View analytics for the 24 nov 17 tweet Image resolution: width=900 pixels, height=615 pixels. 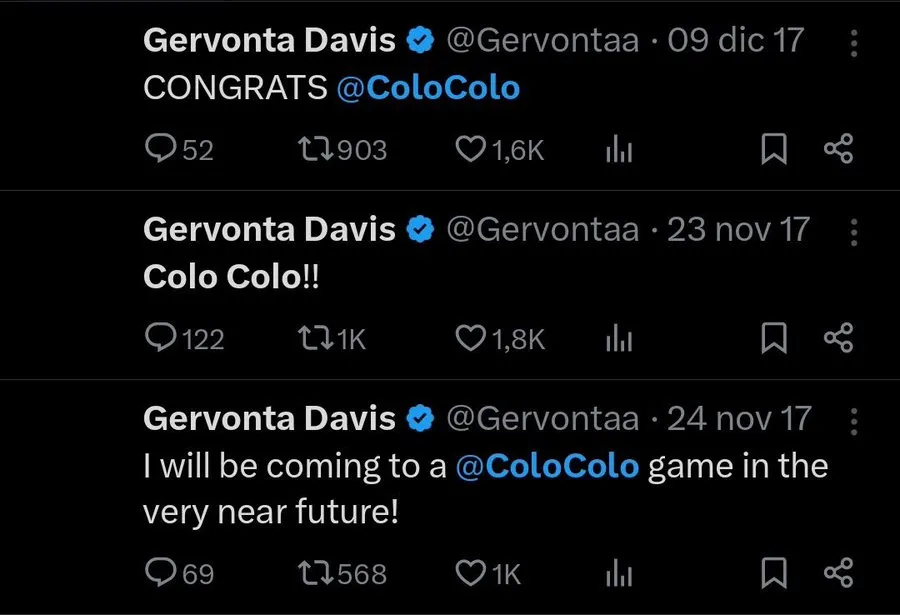point(620,574)
